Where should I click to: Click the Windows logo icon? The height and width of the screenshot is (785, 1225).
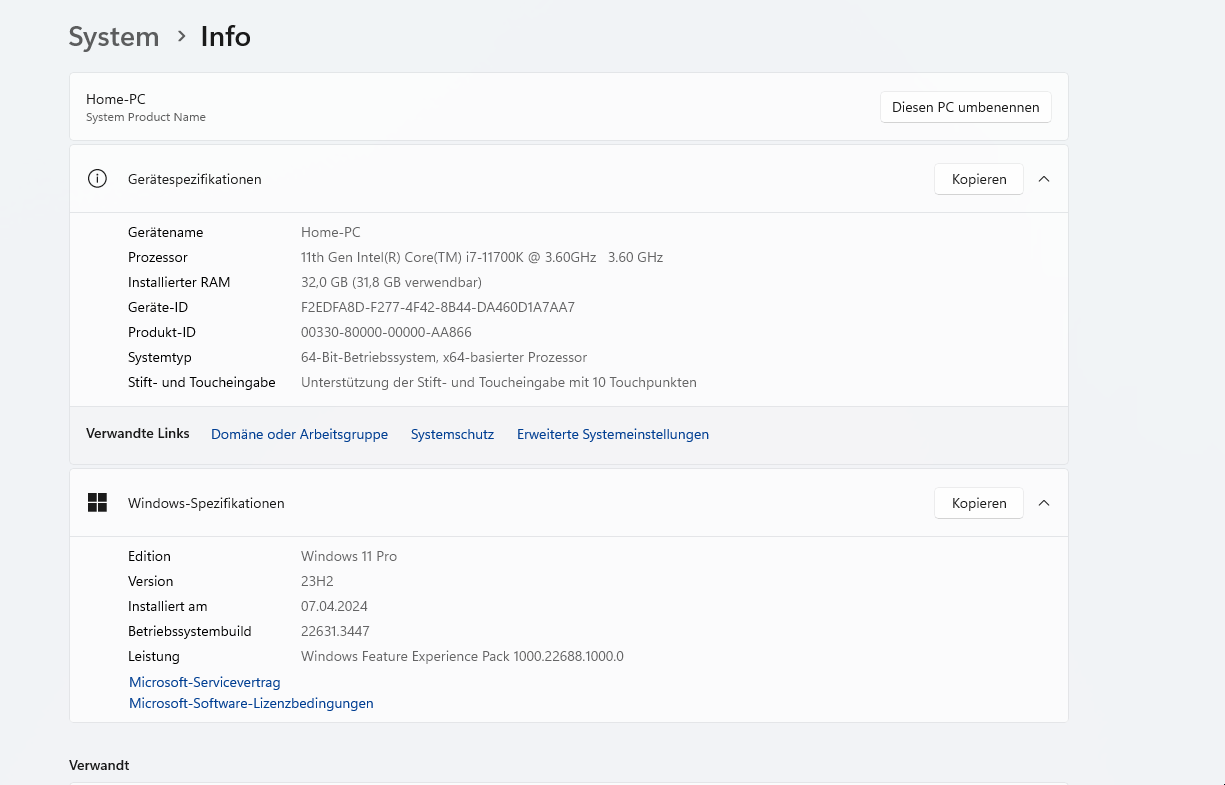[x=97, y=503]
